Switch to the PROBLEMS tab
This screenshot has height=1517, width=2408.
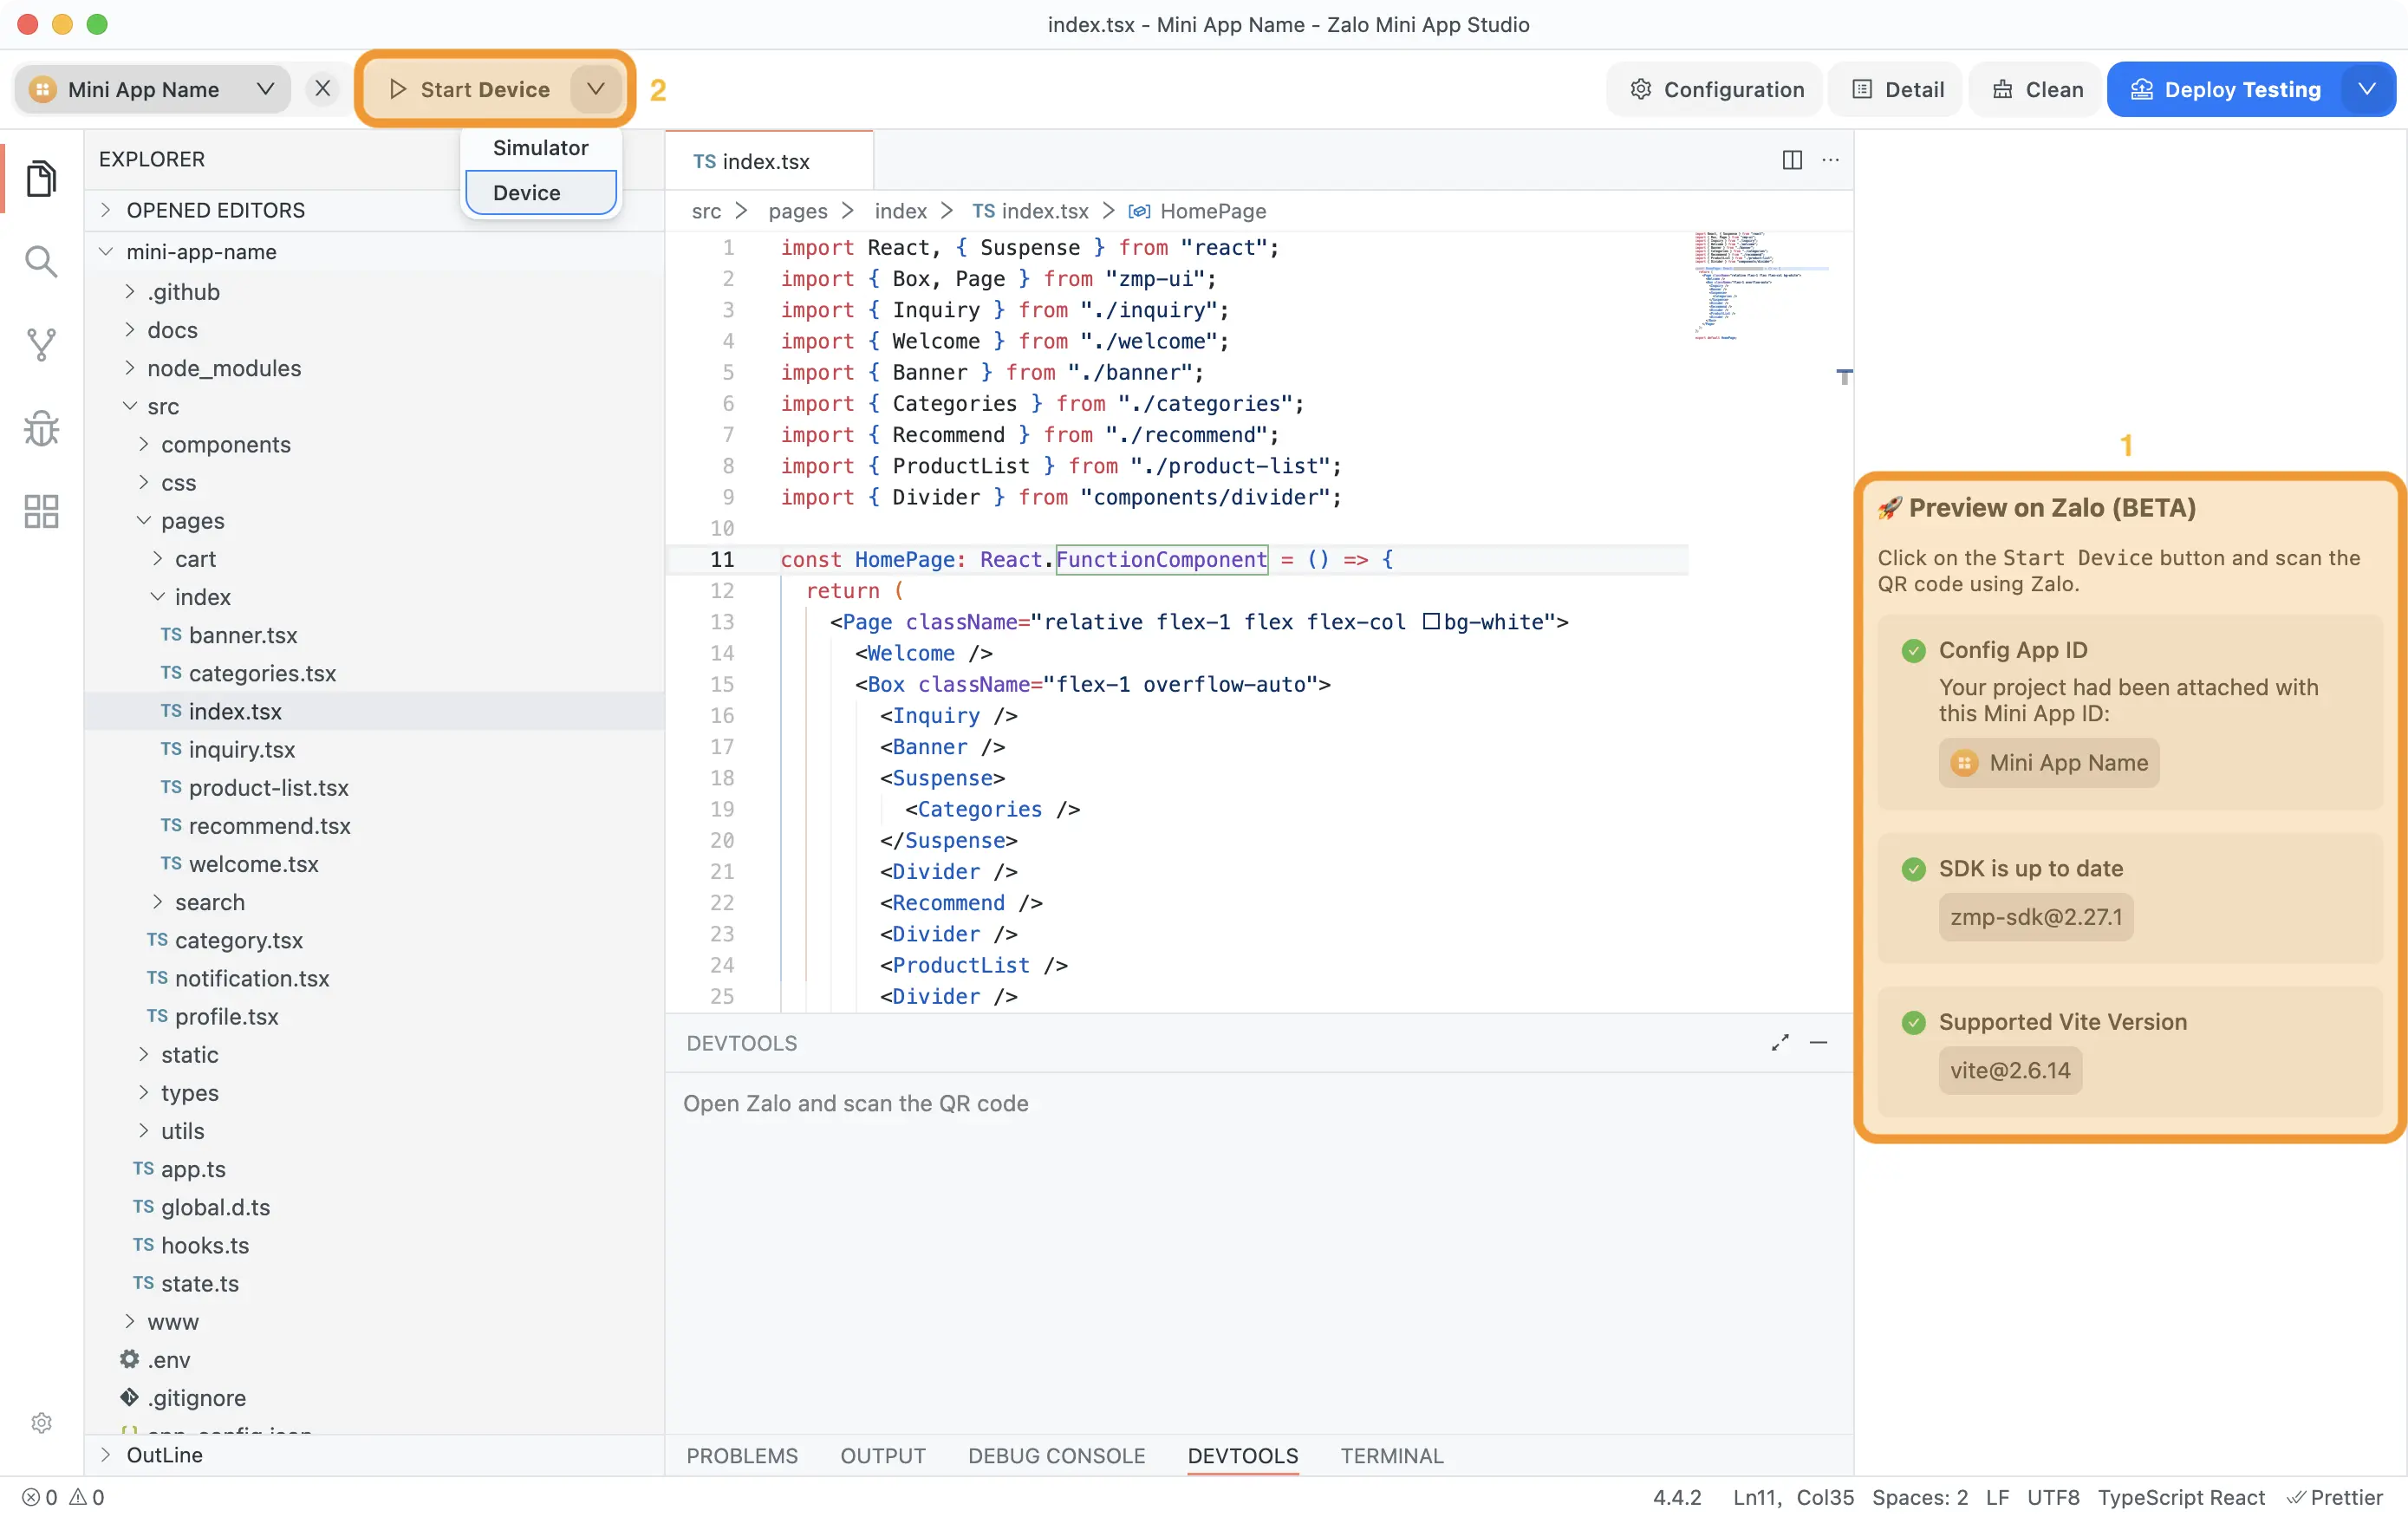741,1455
